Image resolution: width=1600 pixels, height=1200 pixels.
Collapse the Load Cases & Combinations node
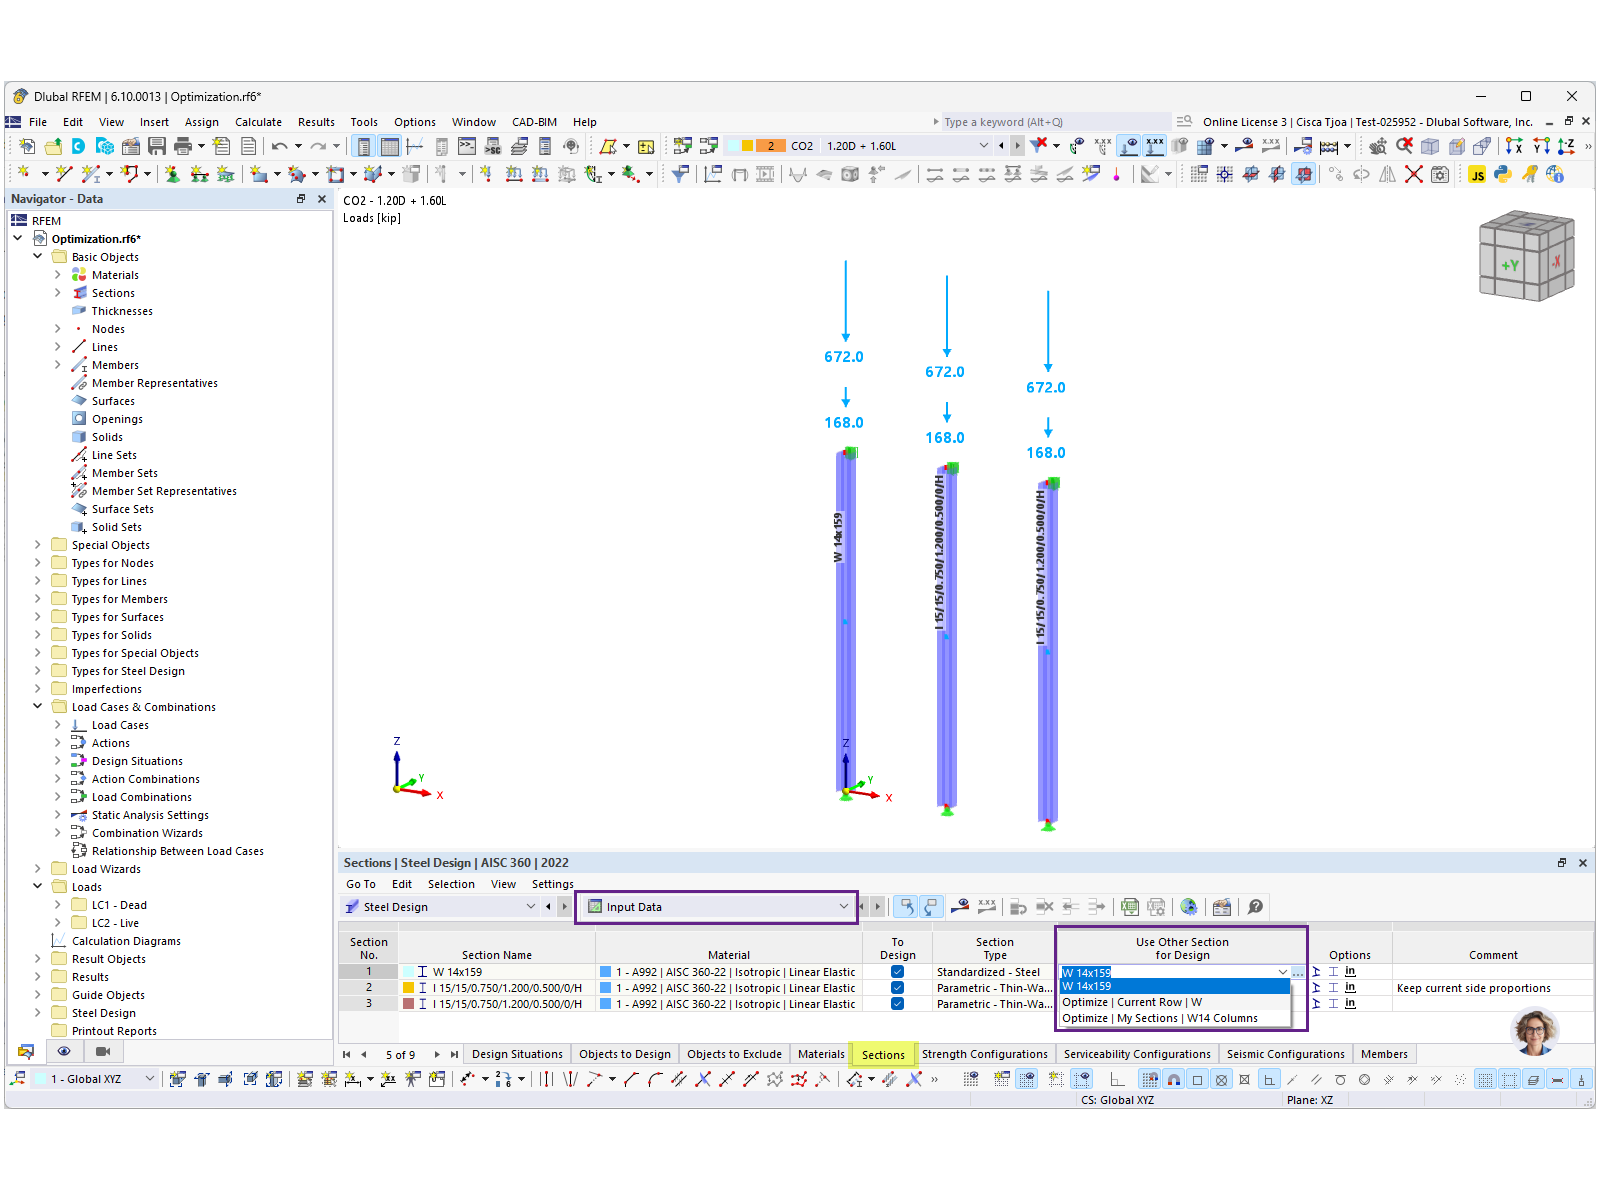(x=38, y=707)
